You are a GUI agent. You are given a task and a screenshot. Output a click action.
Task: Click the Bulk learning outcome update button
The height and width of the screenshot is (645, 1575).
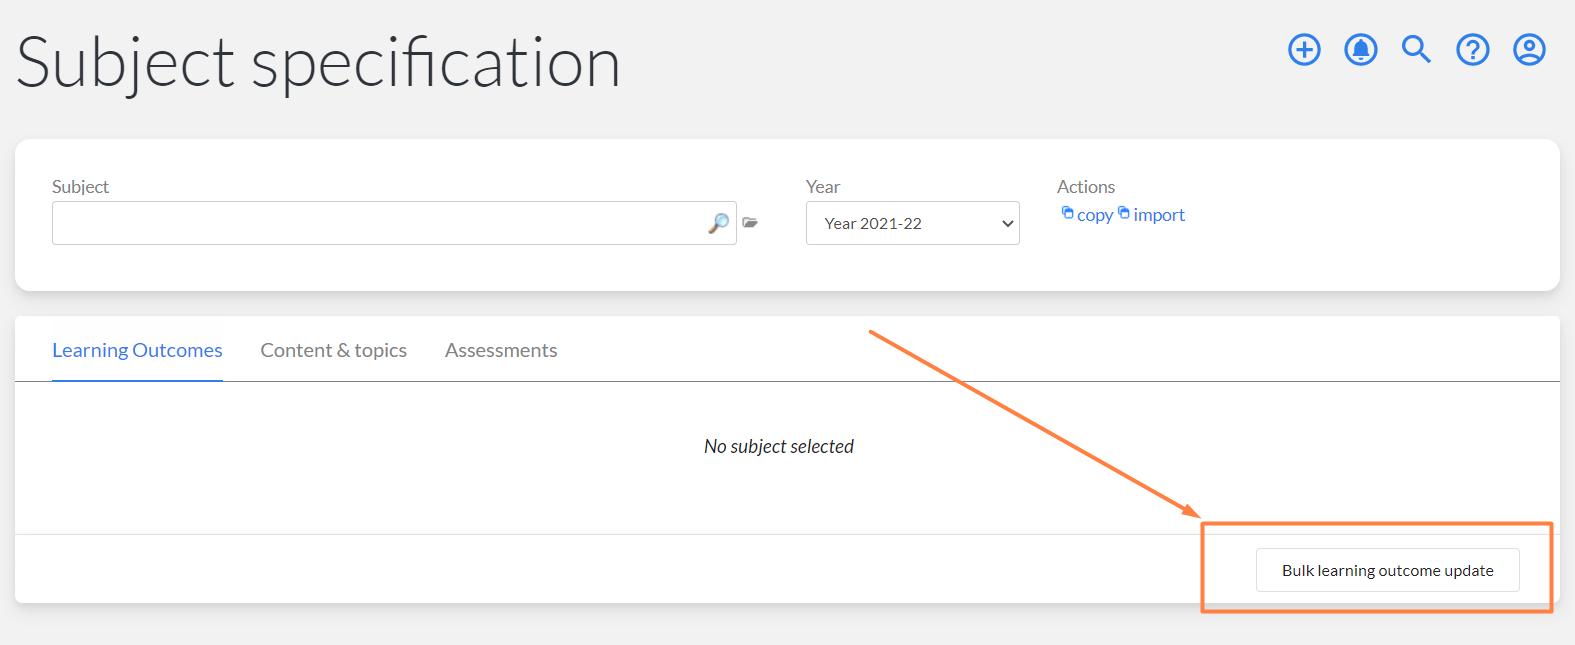1387,570
